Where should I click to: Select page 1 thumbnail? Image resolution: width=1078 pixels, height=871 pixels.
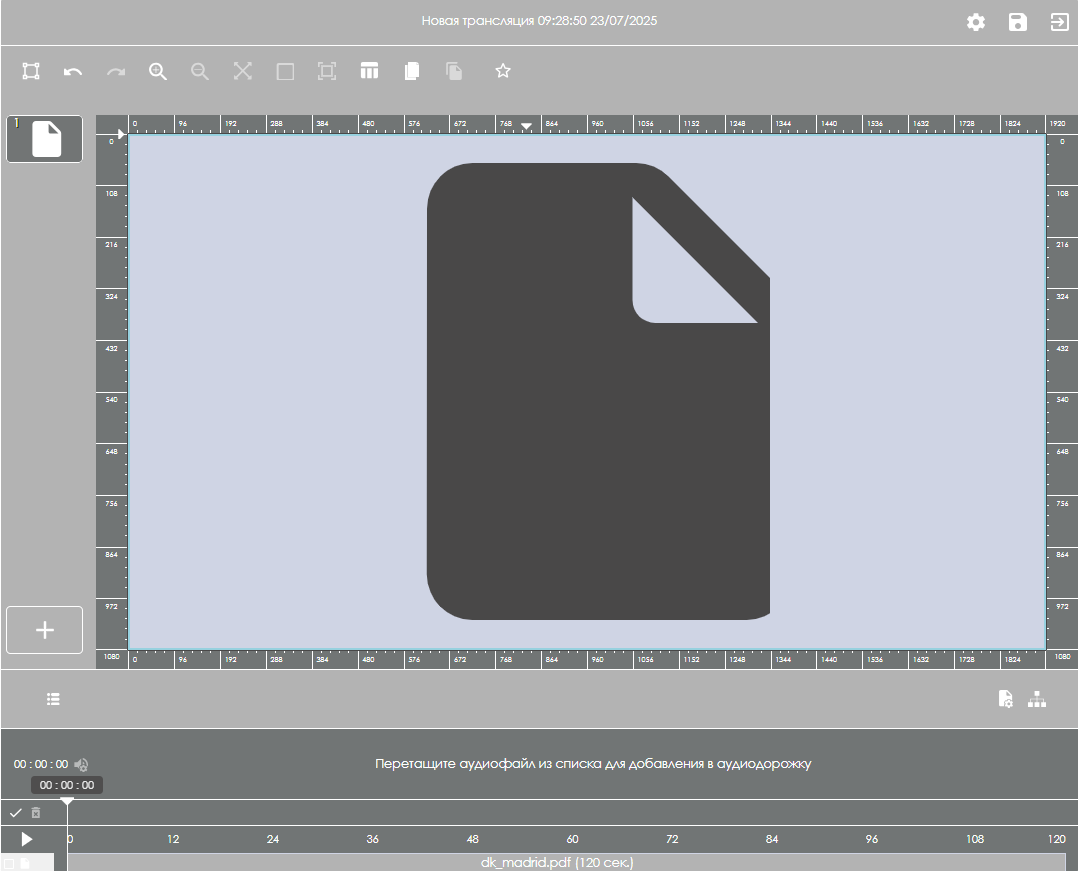(45, 139)
